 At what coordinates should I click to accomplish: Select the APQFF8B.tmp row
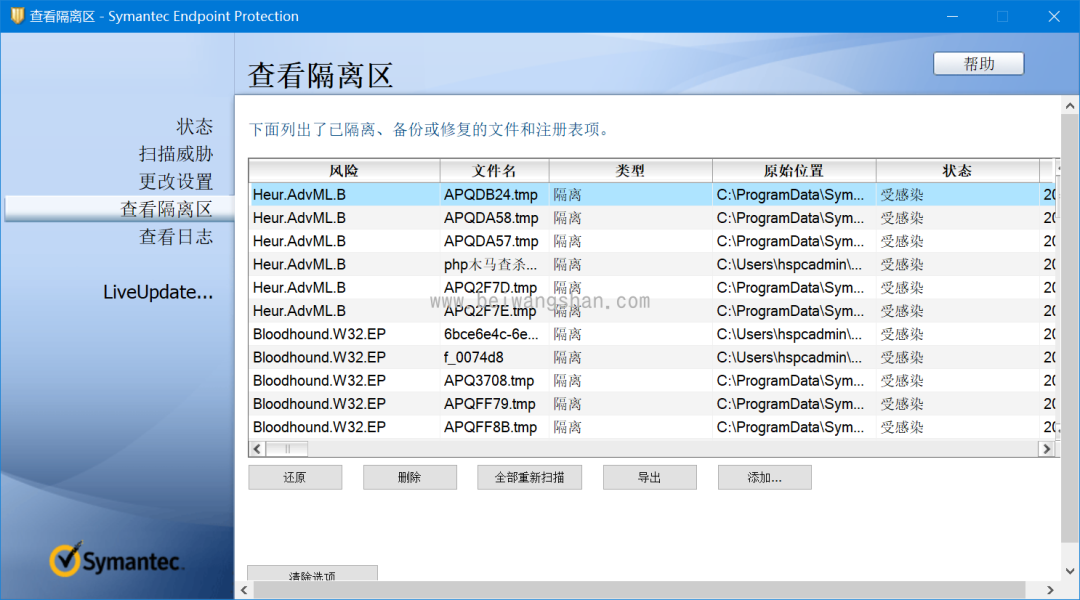(651, 427)
